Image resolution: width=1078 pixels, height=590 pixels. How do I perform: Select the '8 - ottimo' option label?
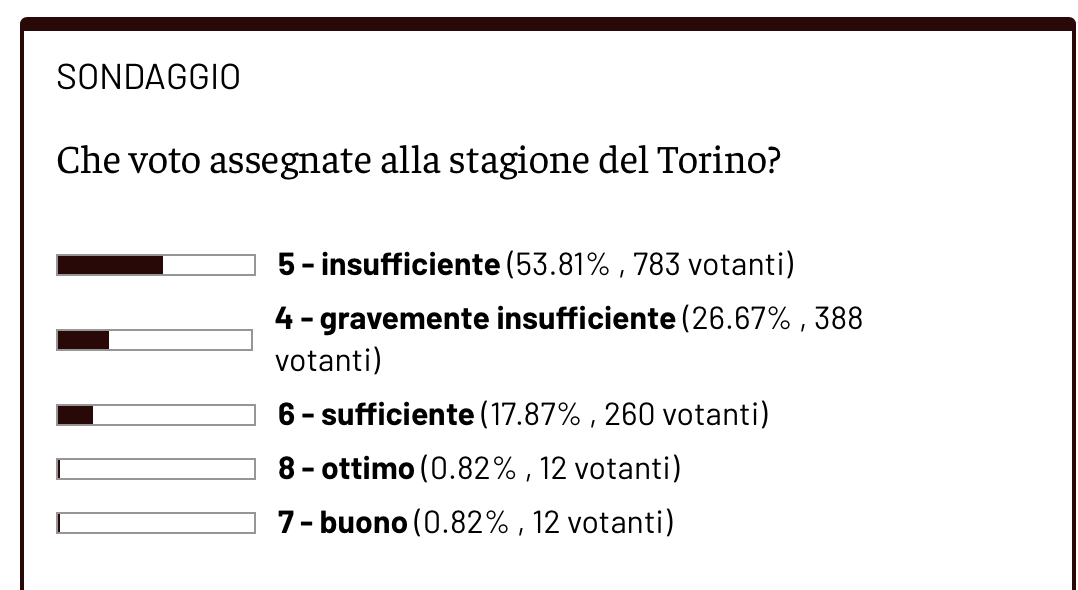pos(346,469)
